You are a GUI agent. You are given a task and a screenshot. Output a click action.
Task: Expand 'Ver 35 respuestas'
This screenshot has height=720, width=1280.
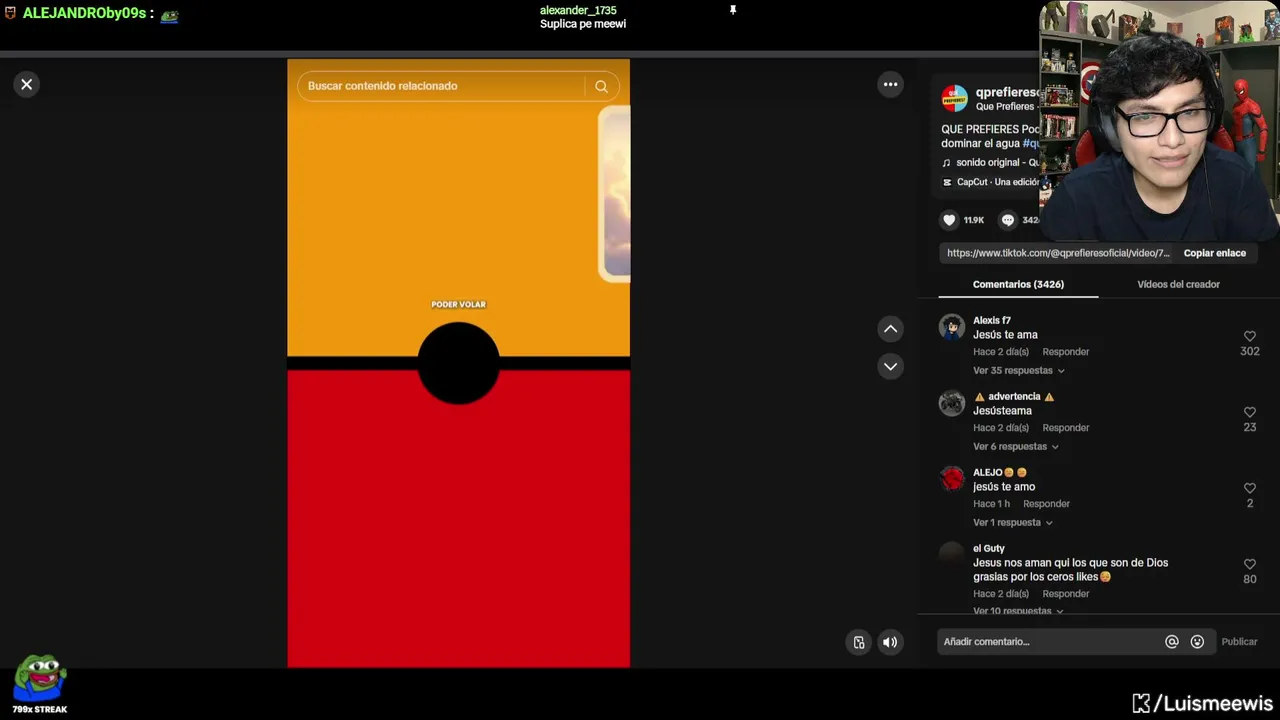tap(1018, 371)
